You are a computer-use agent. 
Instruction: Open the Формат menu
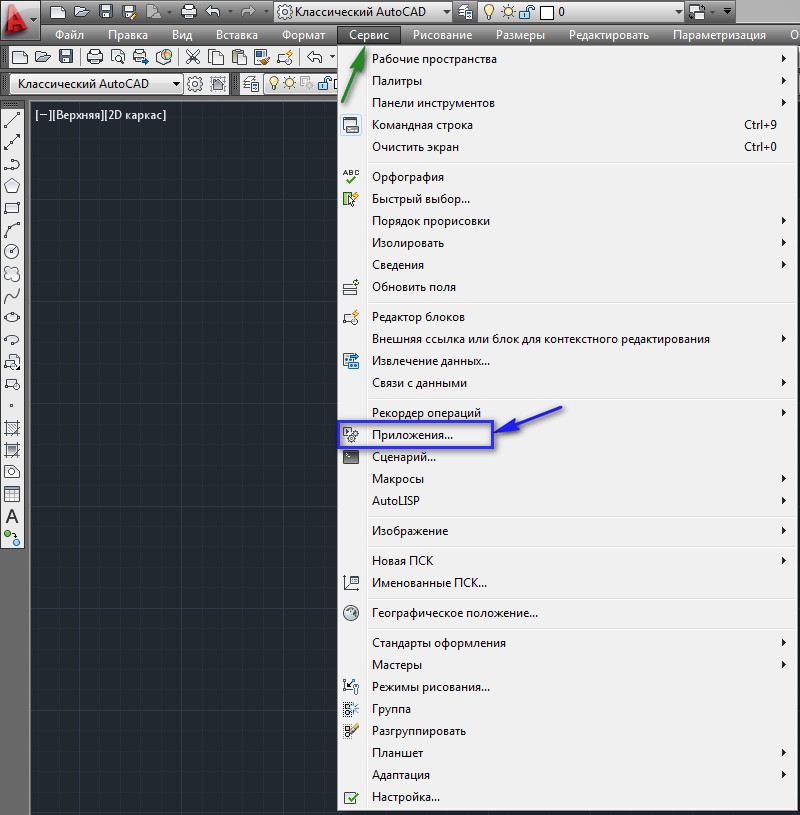pos(304,35)
